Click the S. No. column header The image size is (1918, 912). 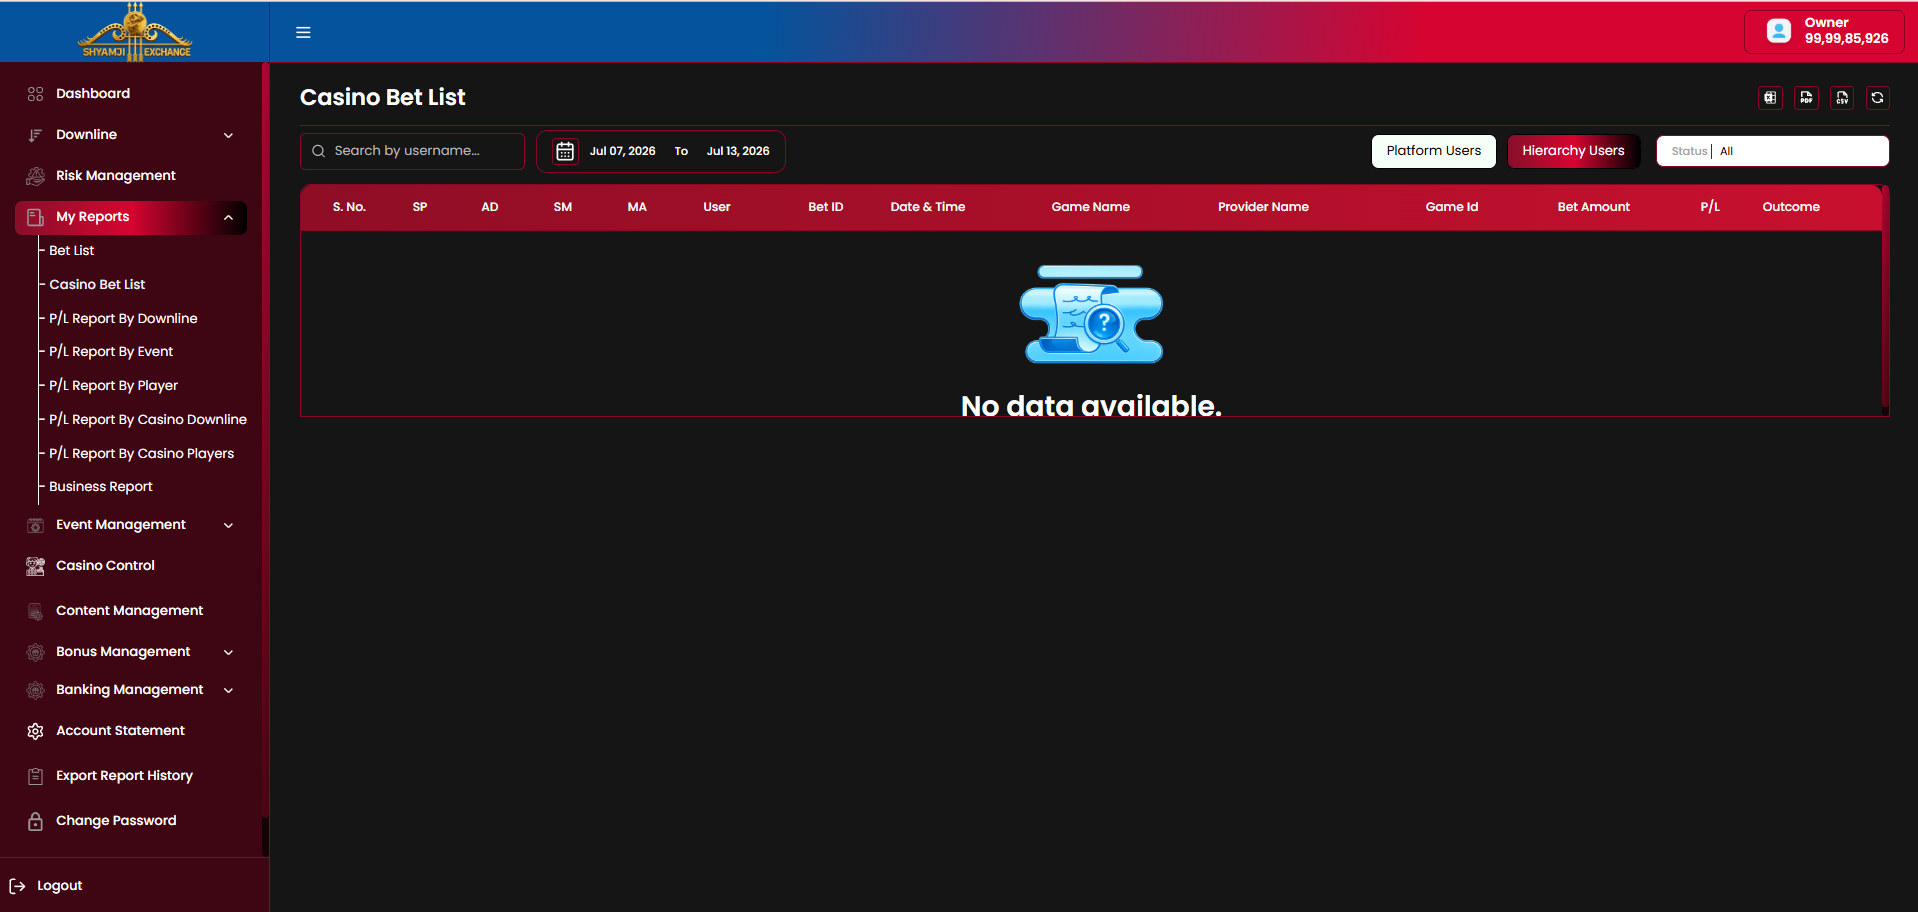(349, 207)
